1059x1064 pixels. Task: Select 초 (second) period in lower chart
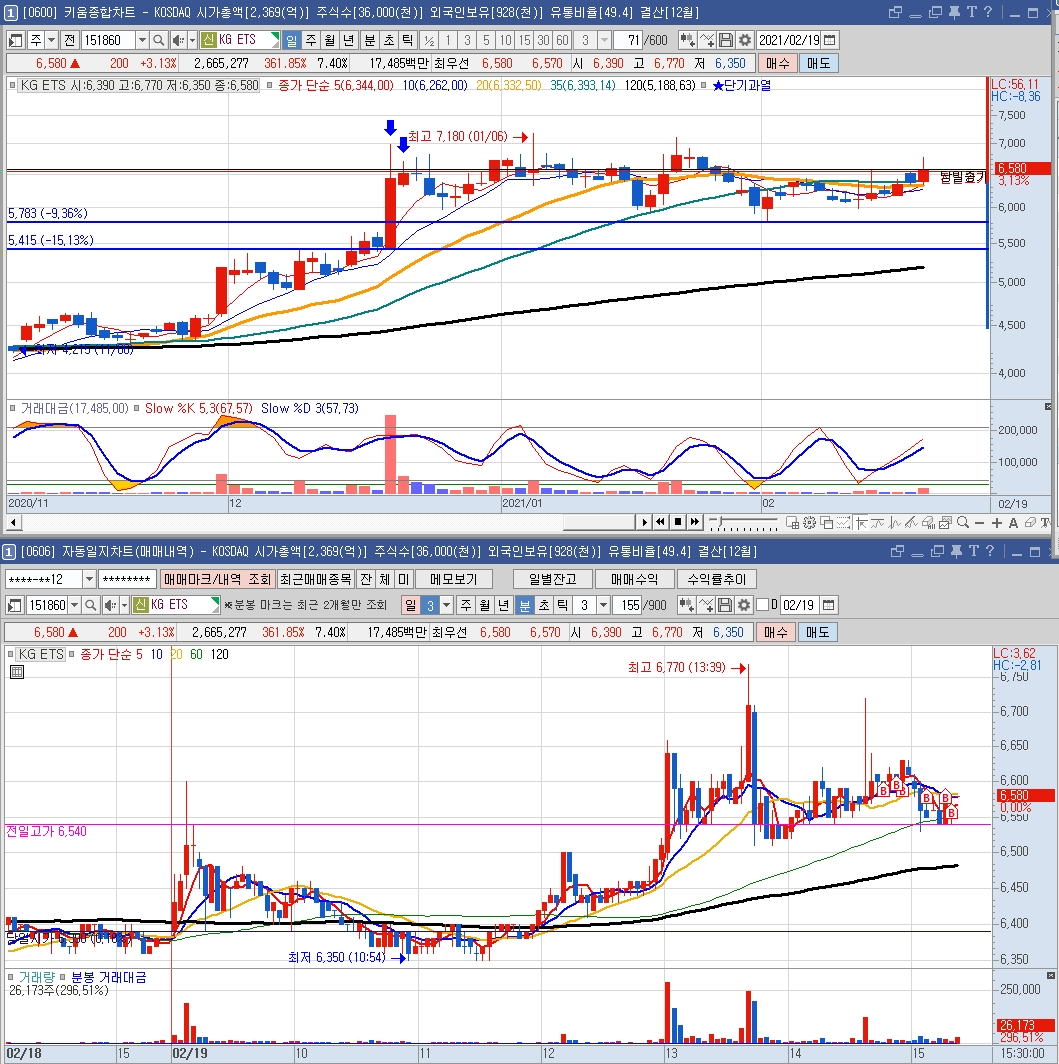click(x=544, y=605)
